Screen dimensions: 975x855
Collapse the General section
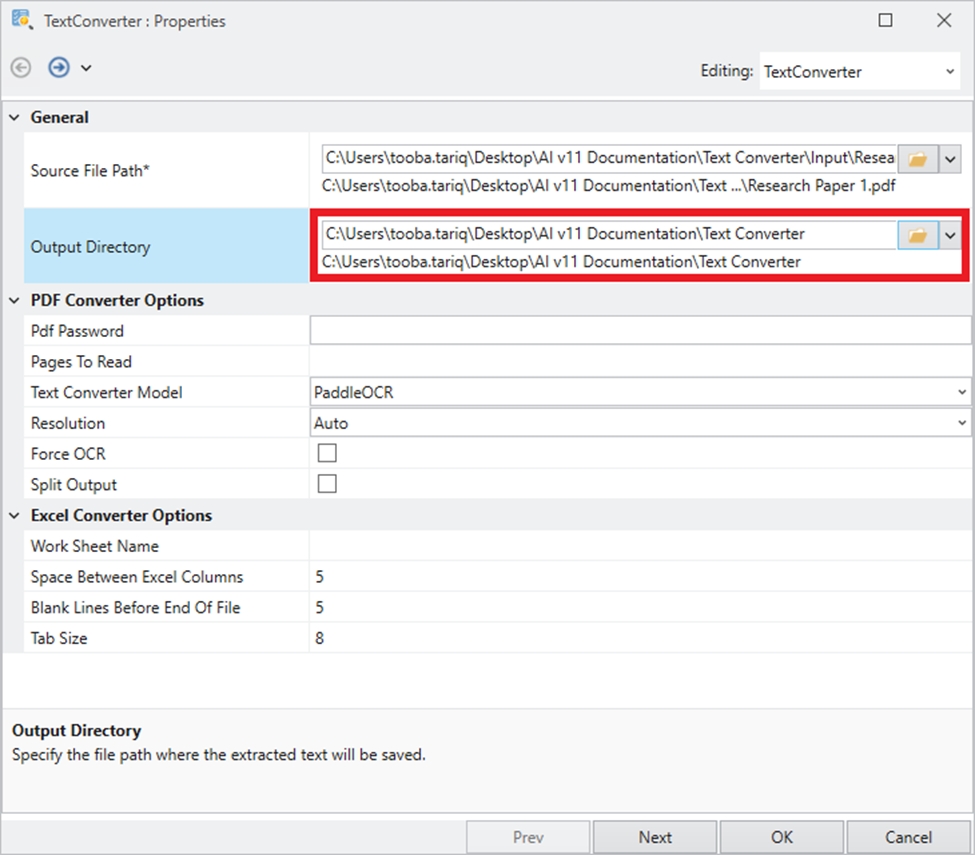click(15, 118)
